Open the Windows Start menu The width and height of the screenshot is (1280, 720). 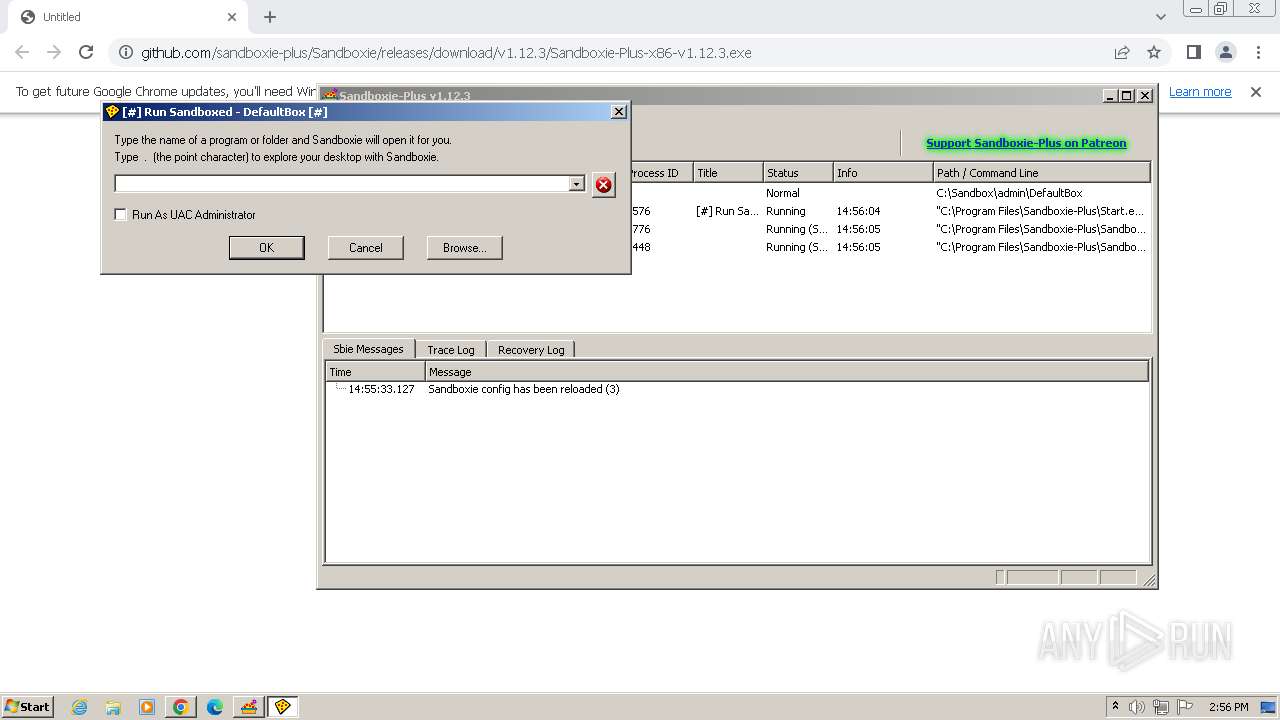pyautogui.click(x=27, y=706)
